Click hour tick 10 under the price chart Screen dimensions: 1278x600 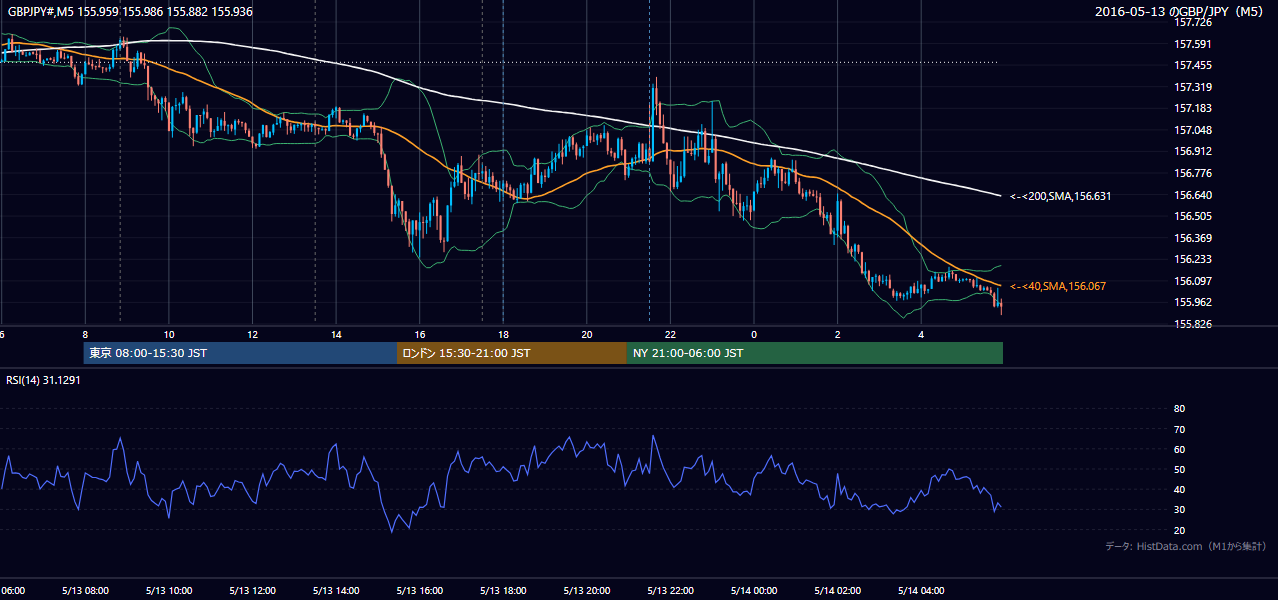[x=169, y=334]
